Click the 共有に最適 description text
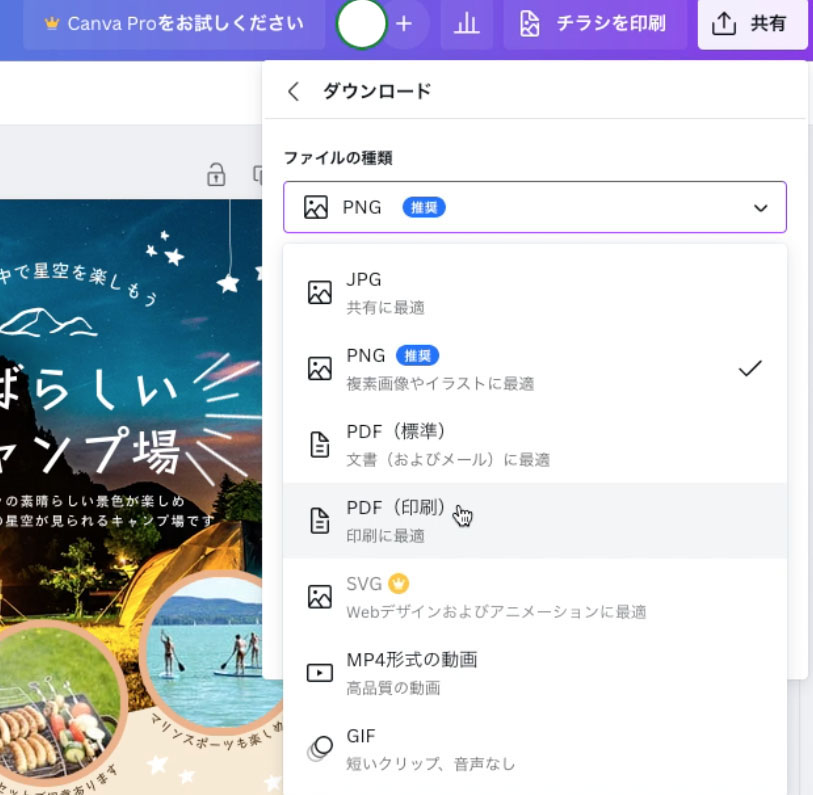Screen dimensions: 813x795 point(385,308)
